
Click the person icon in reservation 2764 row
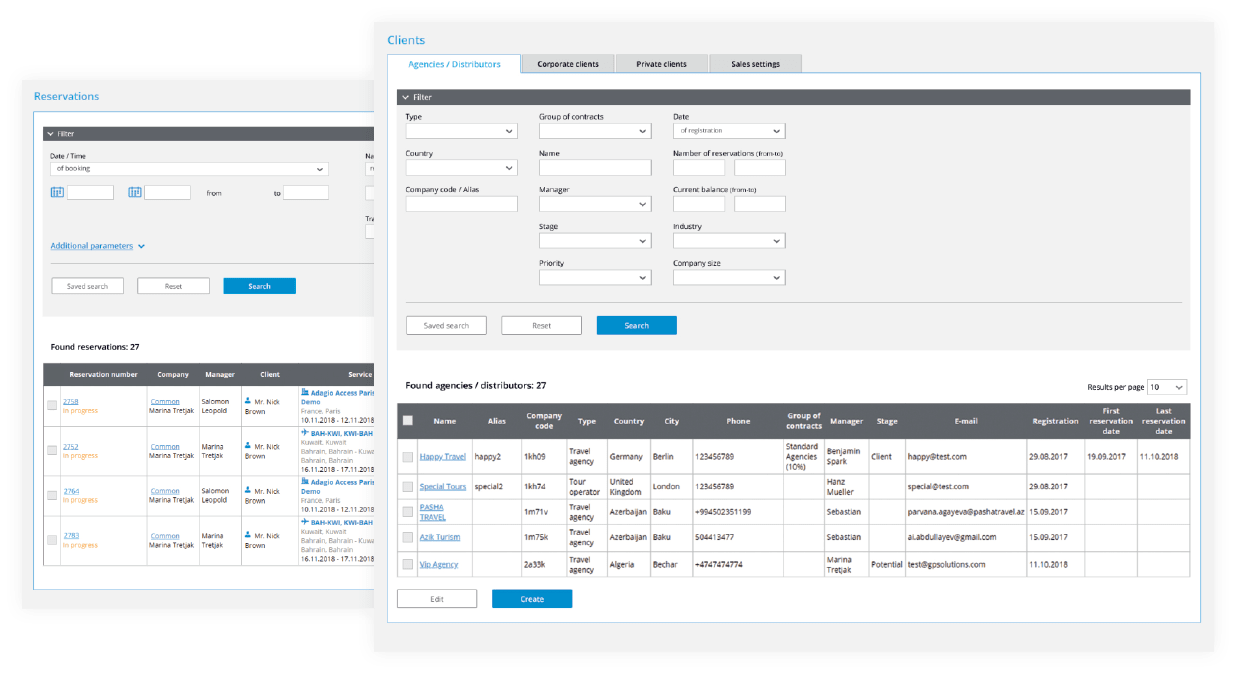[247, 490]
